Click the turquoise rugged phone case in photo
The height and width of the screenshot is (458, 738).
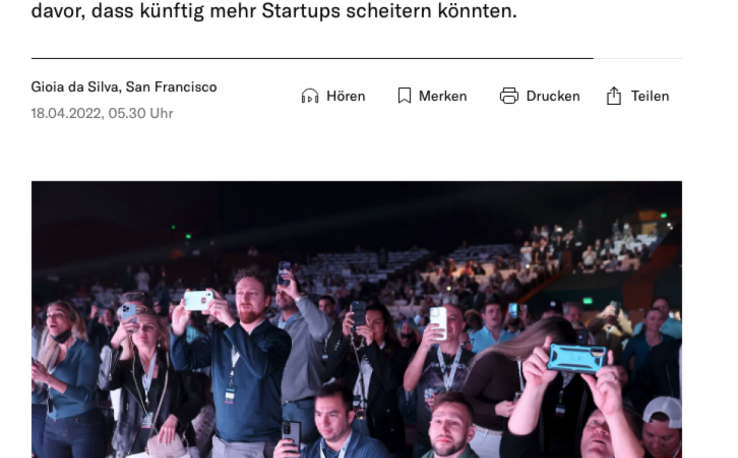(577, 358)
